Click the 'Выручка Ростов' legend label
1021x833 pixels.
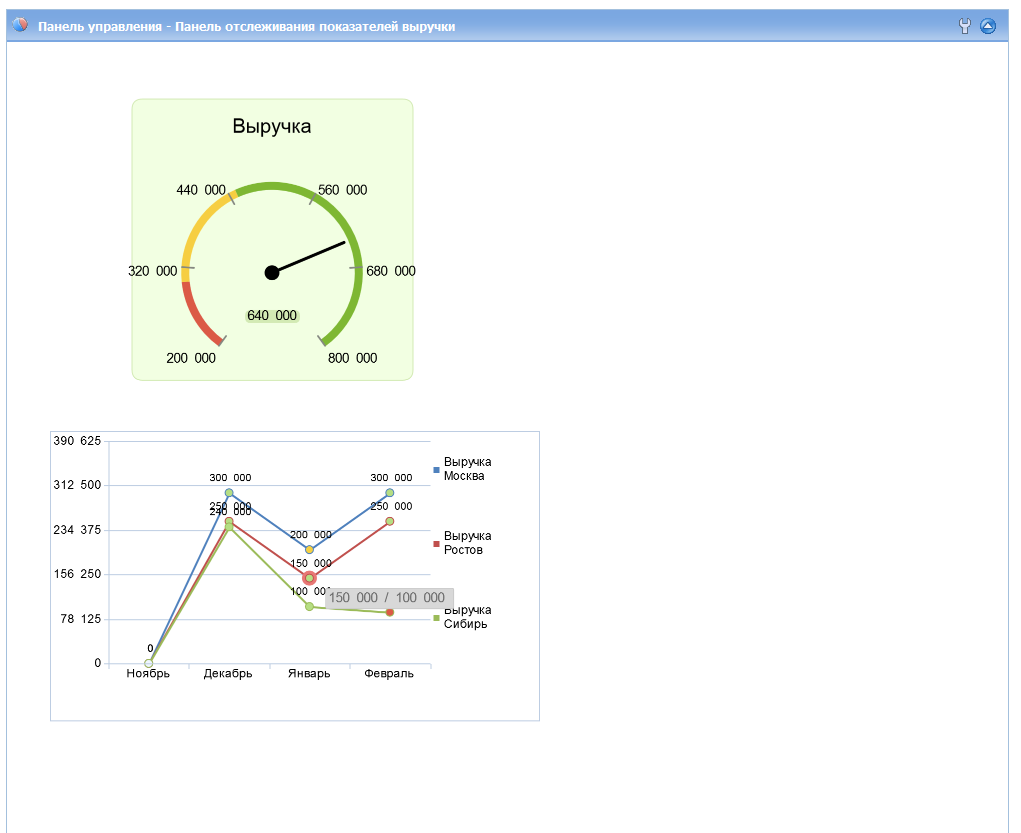(467, 543)
